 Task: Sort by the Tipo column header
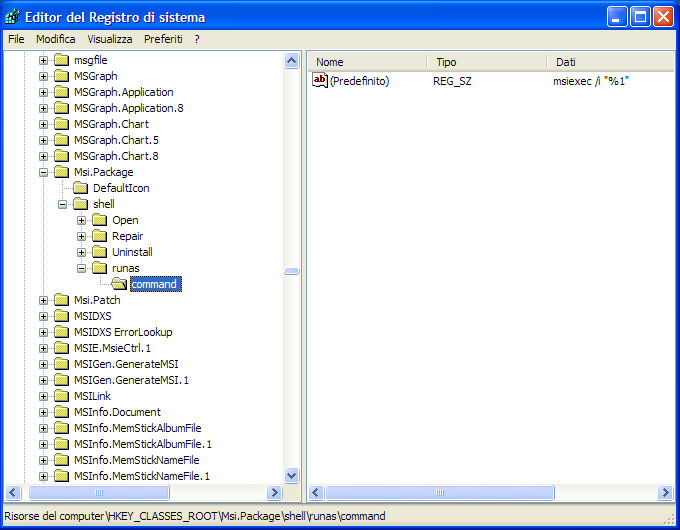coord(487,62)
